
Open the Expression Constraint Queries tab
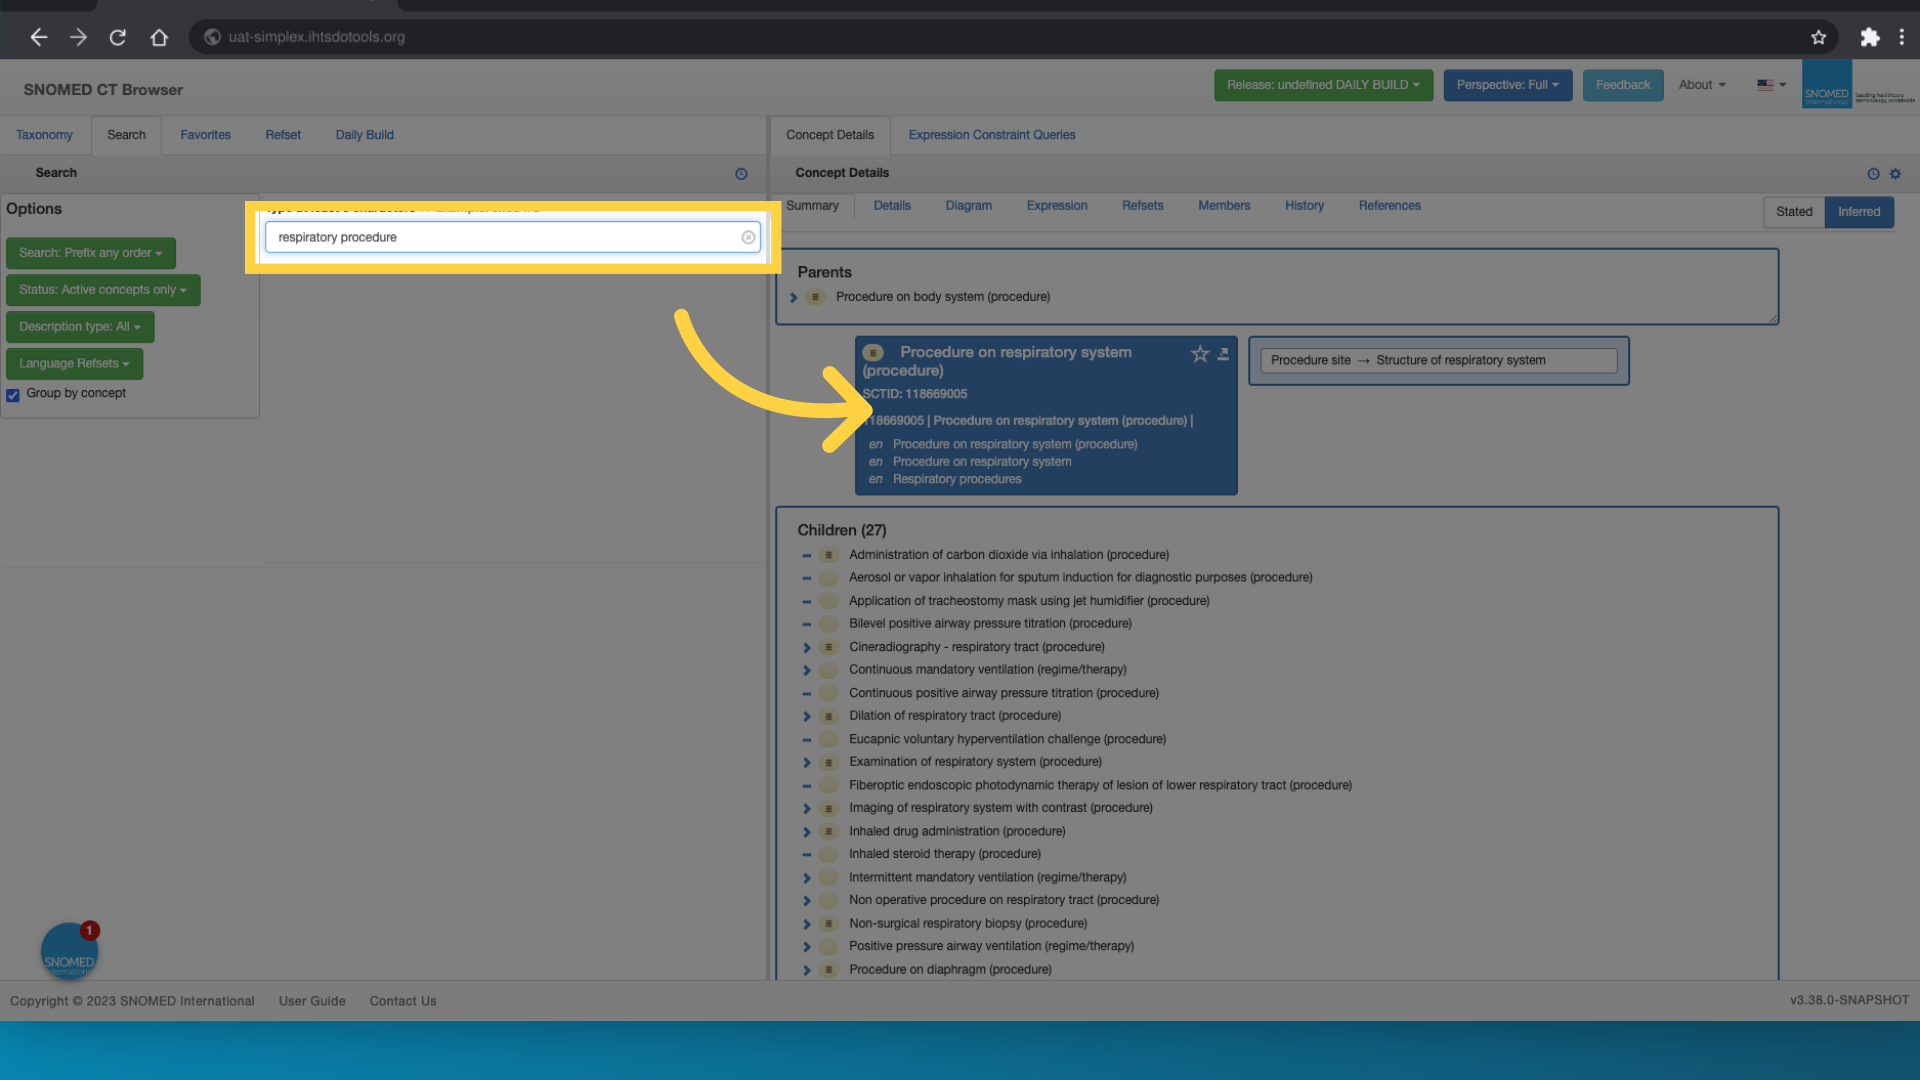point(992,135)
